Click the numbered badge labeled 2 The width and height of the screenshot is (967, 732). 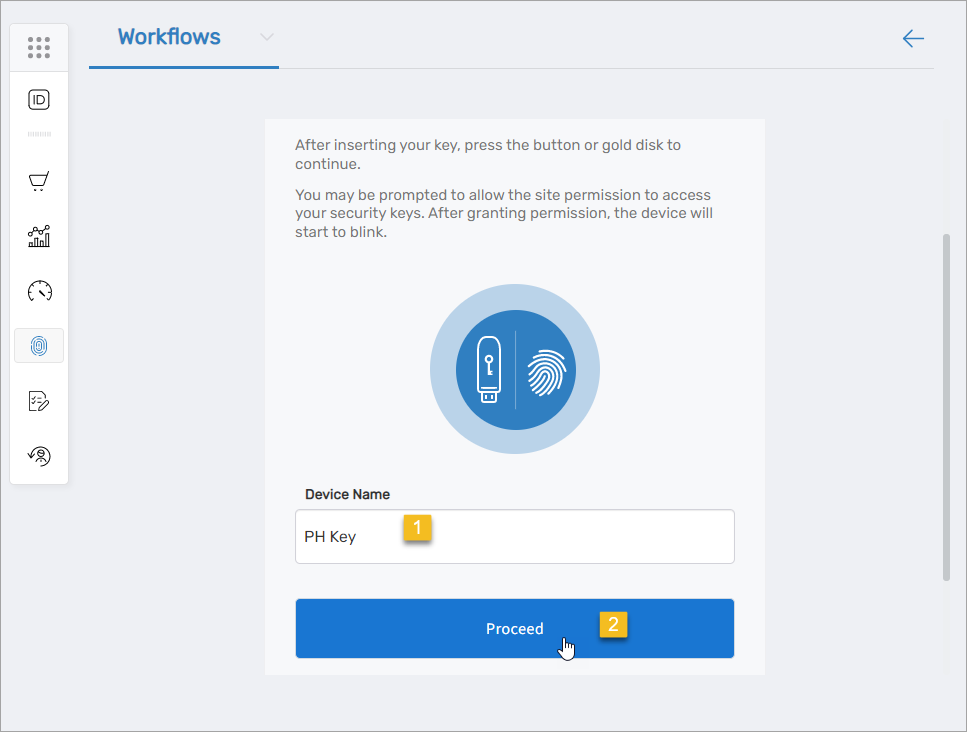(x=613, y=623)
